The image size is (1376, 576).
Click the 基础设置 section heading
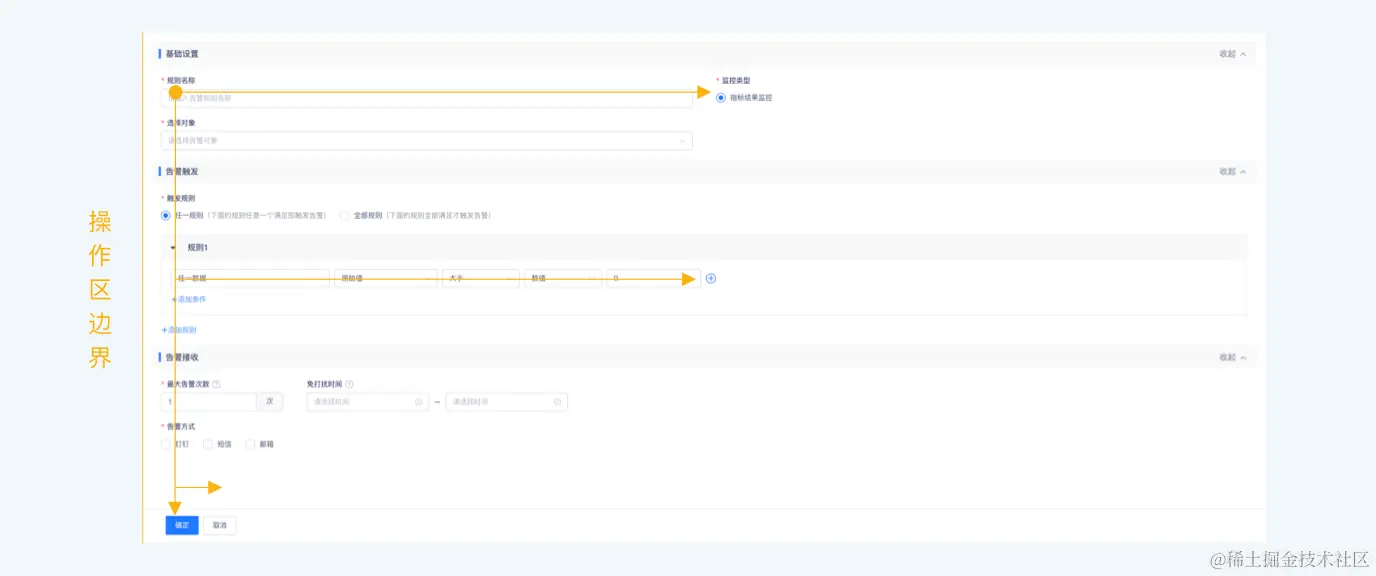tap(182, 54)
